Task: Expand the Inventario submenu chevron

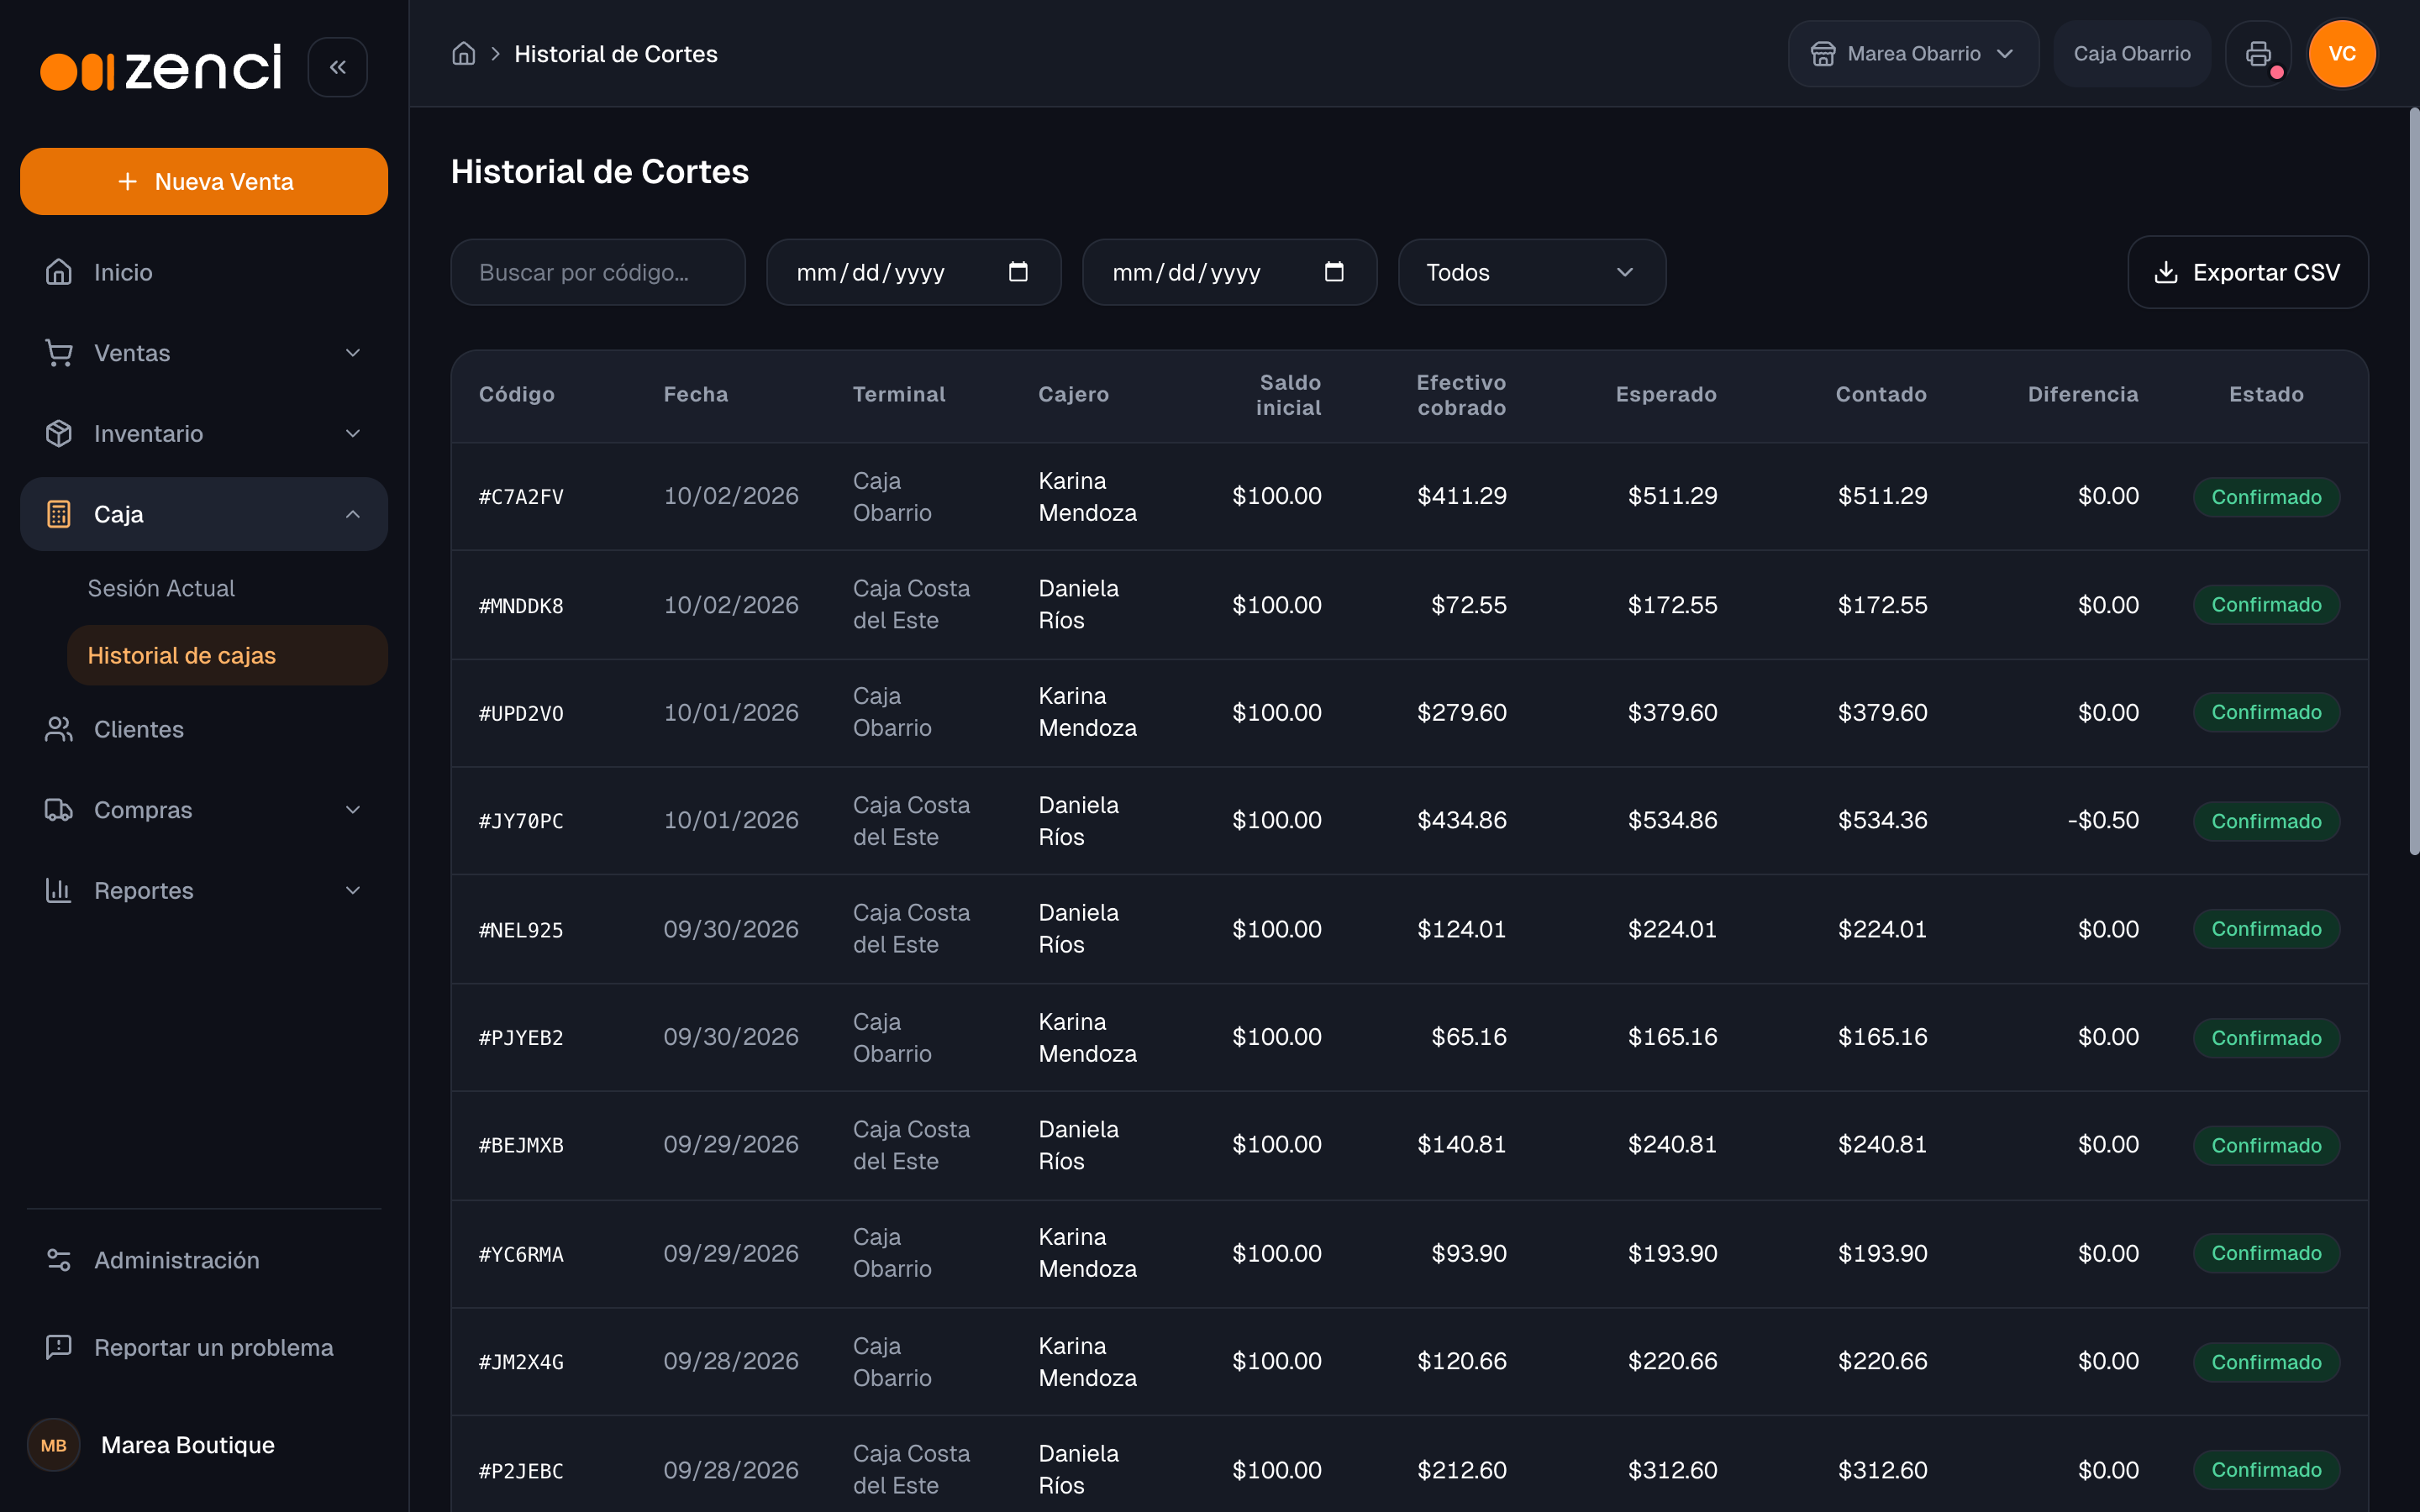Action: click(x=352, y=433)
